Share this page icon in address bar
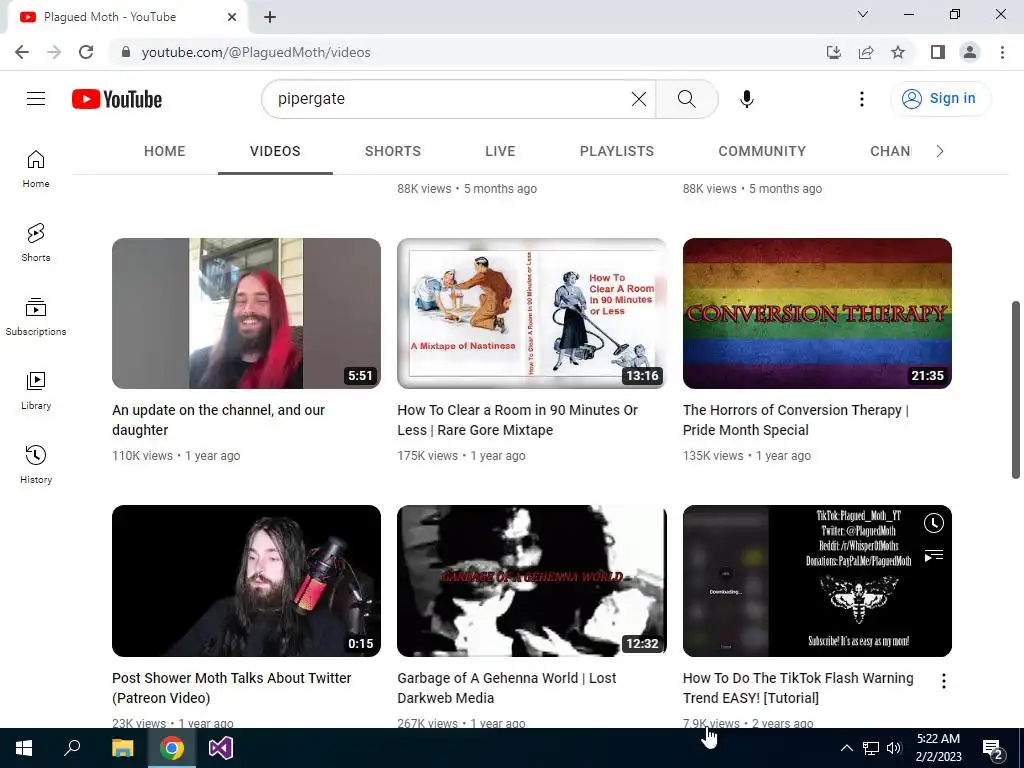Image resolution: width=1024 pixels, height=768 pixels. click(866, 52)
